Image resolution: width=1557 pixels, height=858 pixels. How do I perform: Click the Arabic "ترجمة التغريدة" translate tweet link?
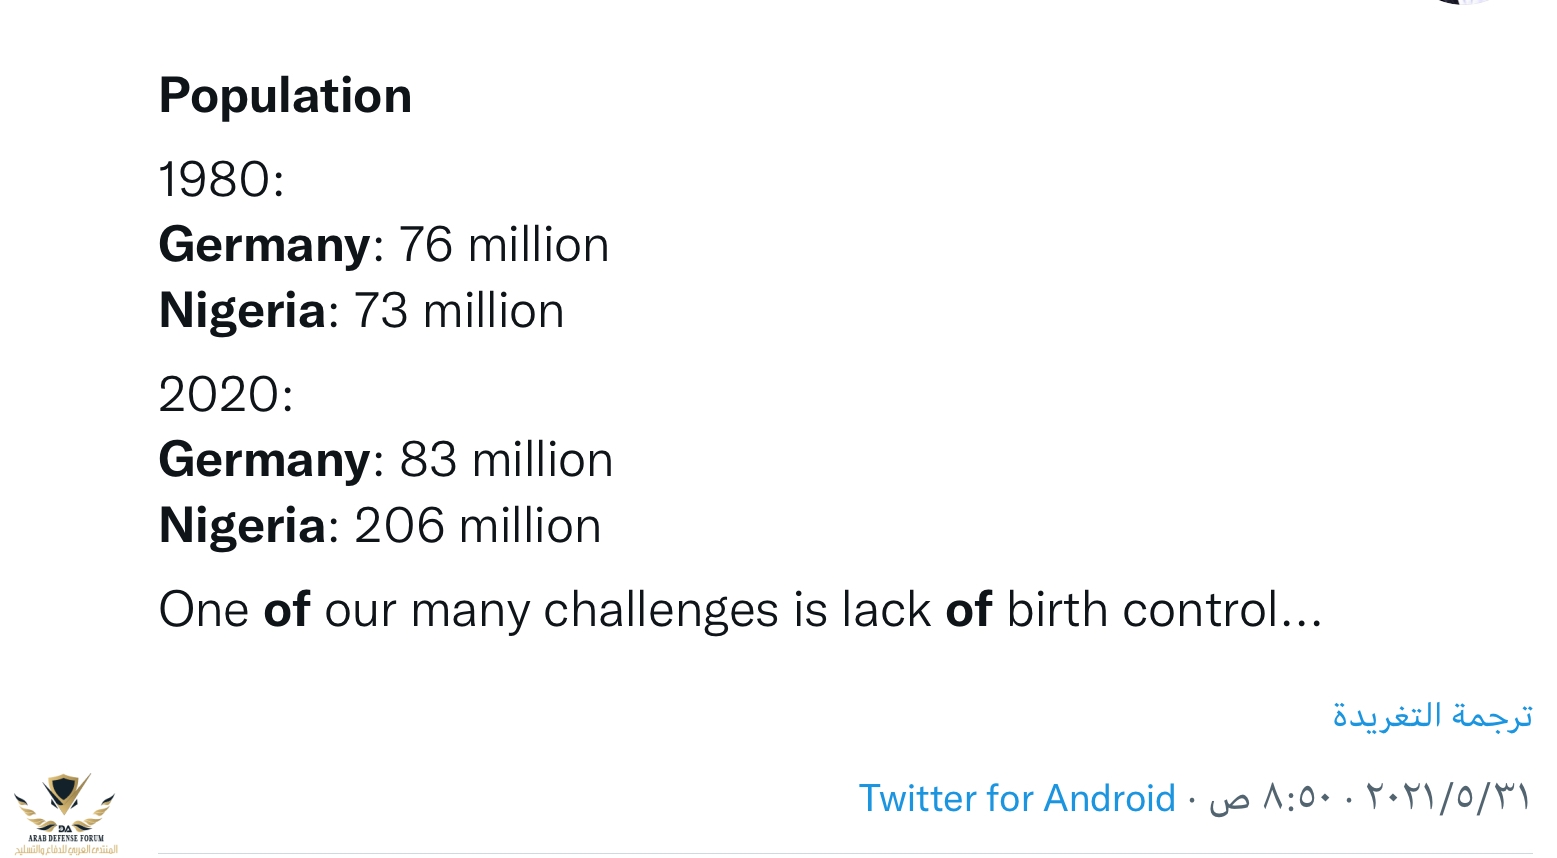tap(1431, 716)
